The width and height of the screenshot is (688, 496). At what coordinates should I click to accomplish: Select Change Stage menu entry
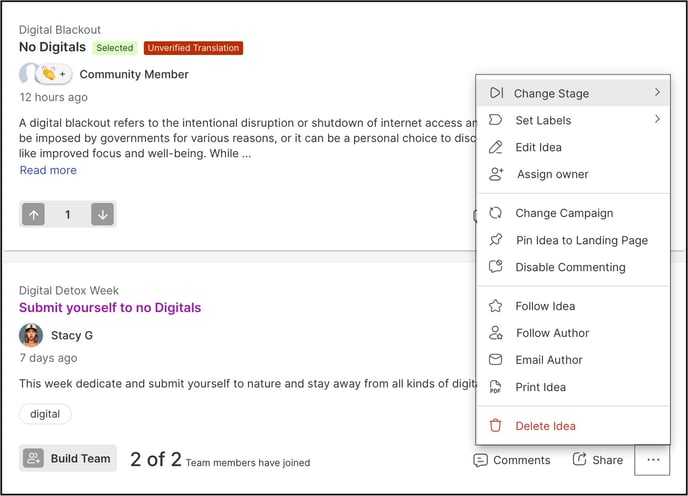(x=573, y=93)
